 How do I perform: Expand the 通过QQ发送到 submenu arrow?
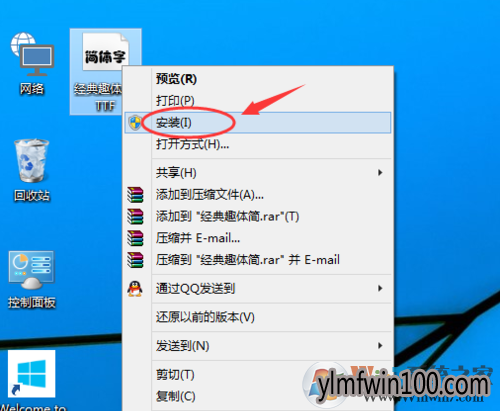point(380,289)
